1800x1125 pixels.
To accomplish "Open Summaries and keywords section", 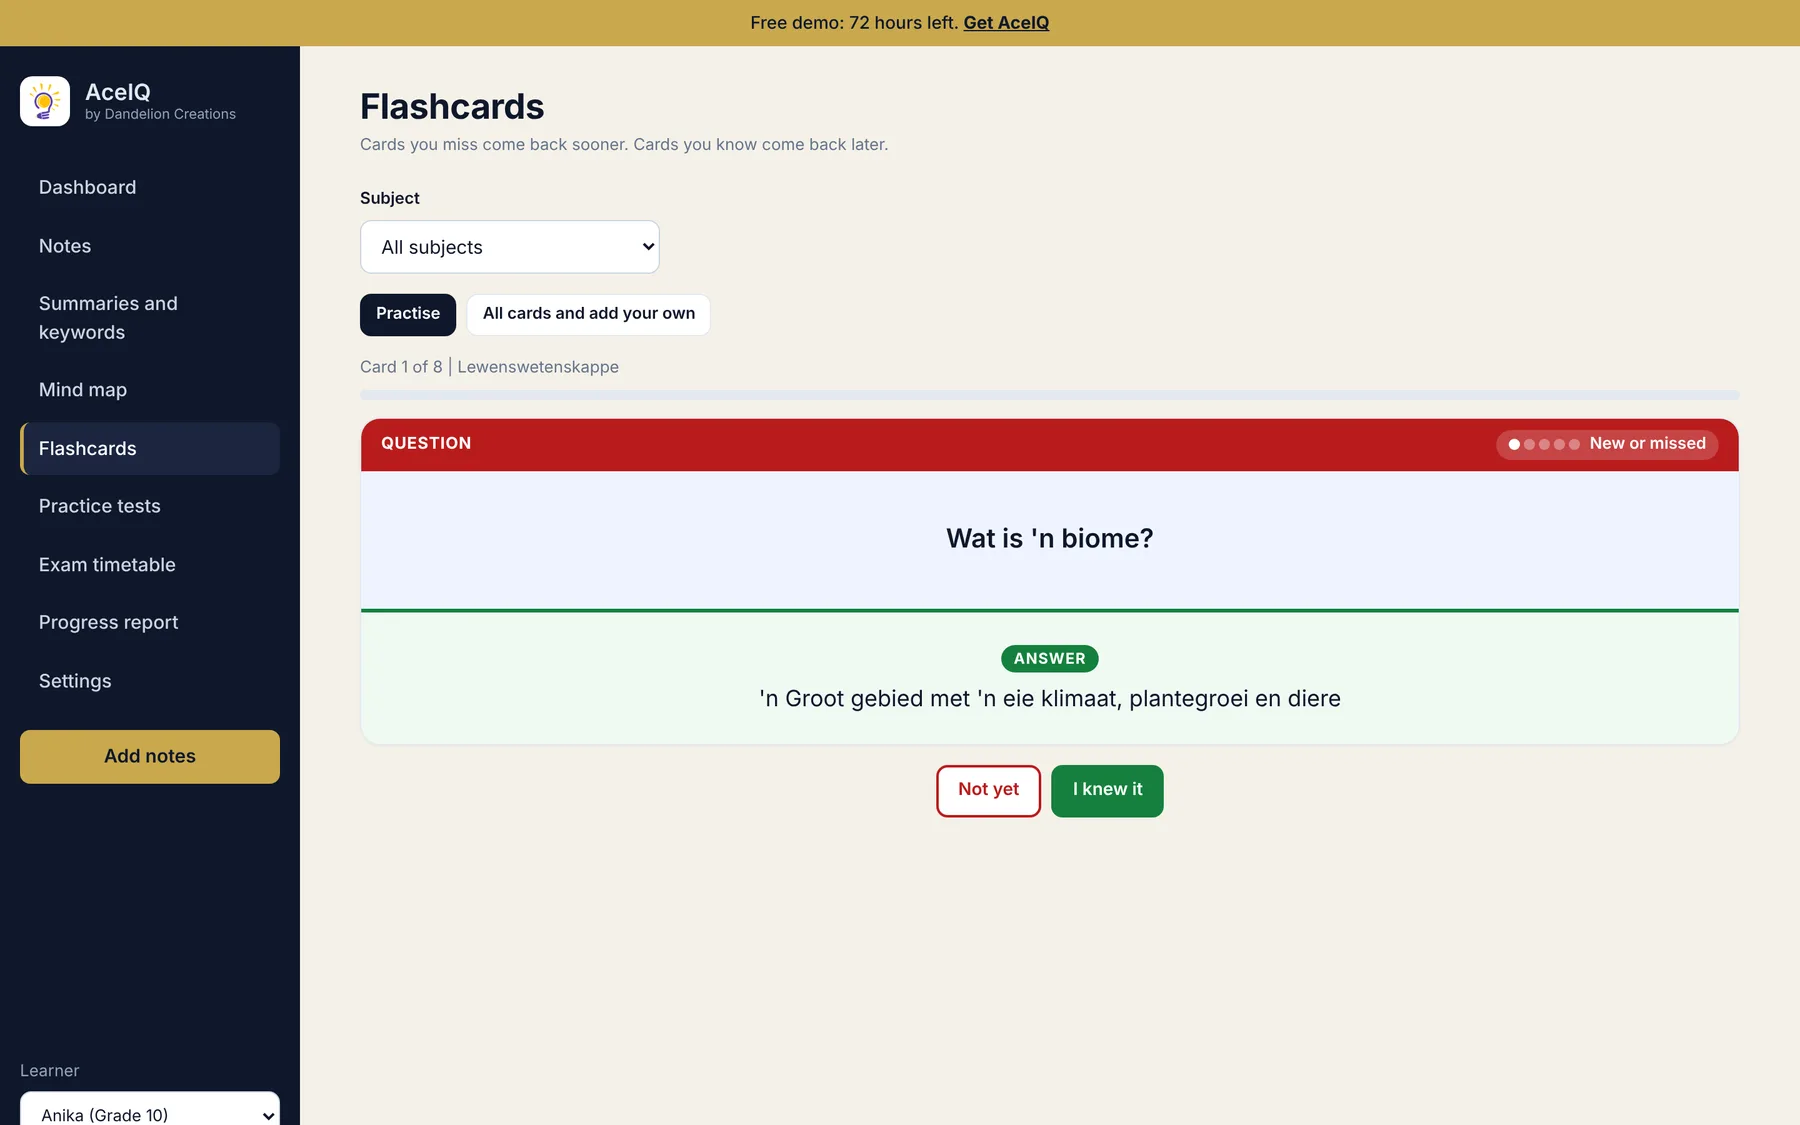I will (150, 318).
